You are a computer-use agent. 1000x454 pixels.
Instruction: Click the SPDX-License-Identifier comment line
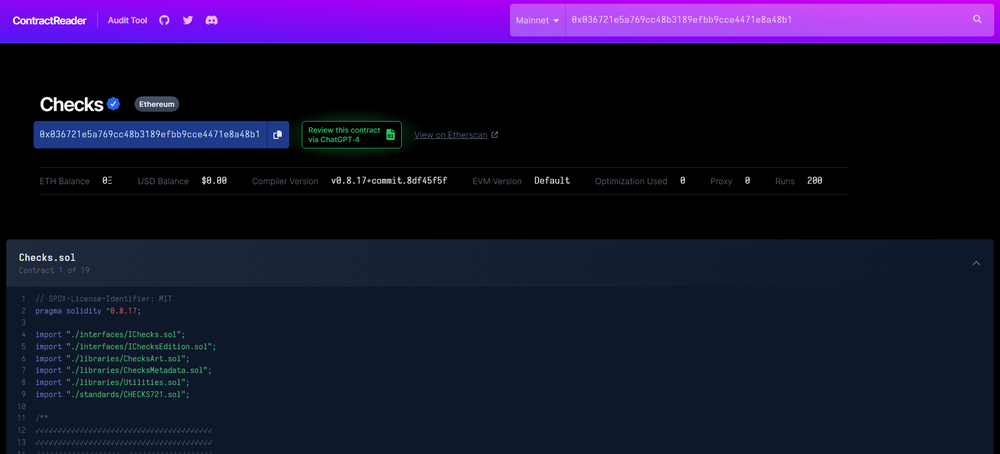pos(103,298)
